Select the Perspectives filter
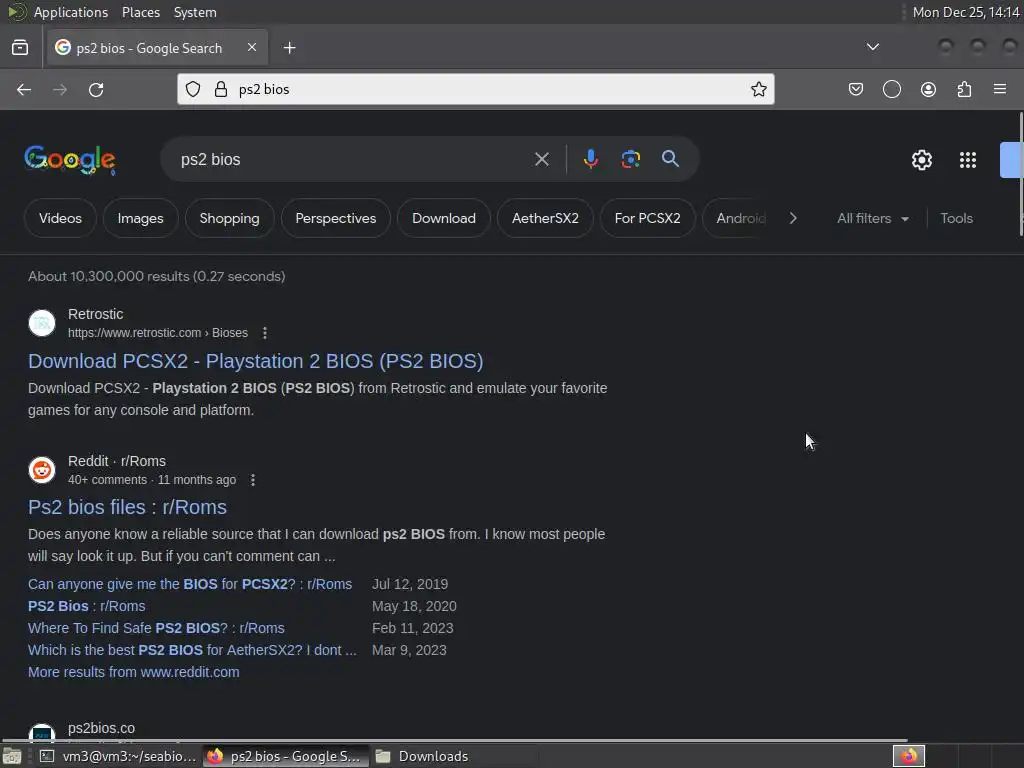Image resolution: width=1024 pixels, height=768 pixels. pyautogui.click(x=336, y=218)
